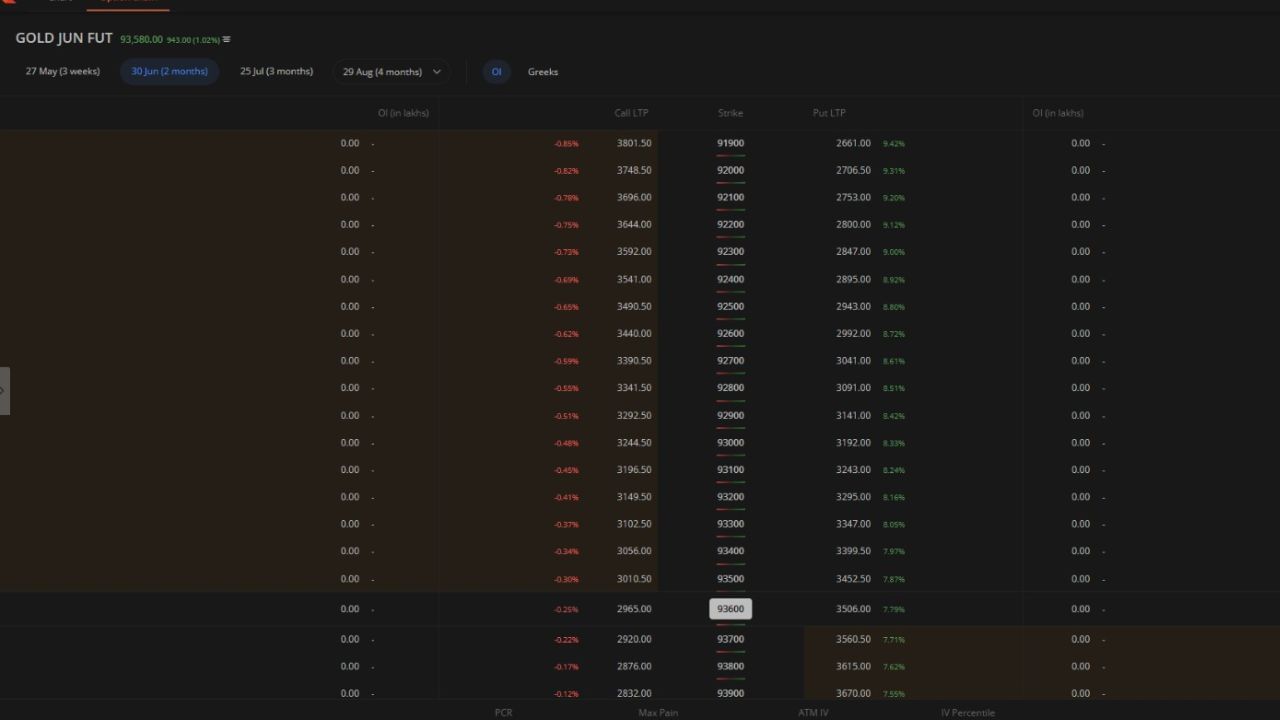This screenshot has height=720, width=1280.
Task: Click strike 93500
Action: 731,578
